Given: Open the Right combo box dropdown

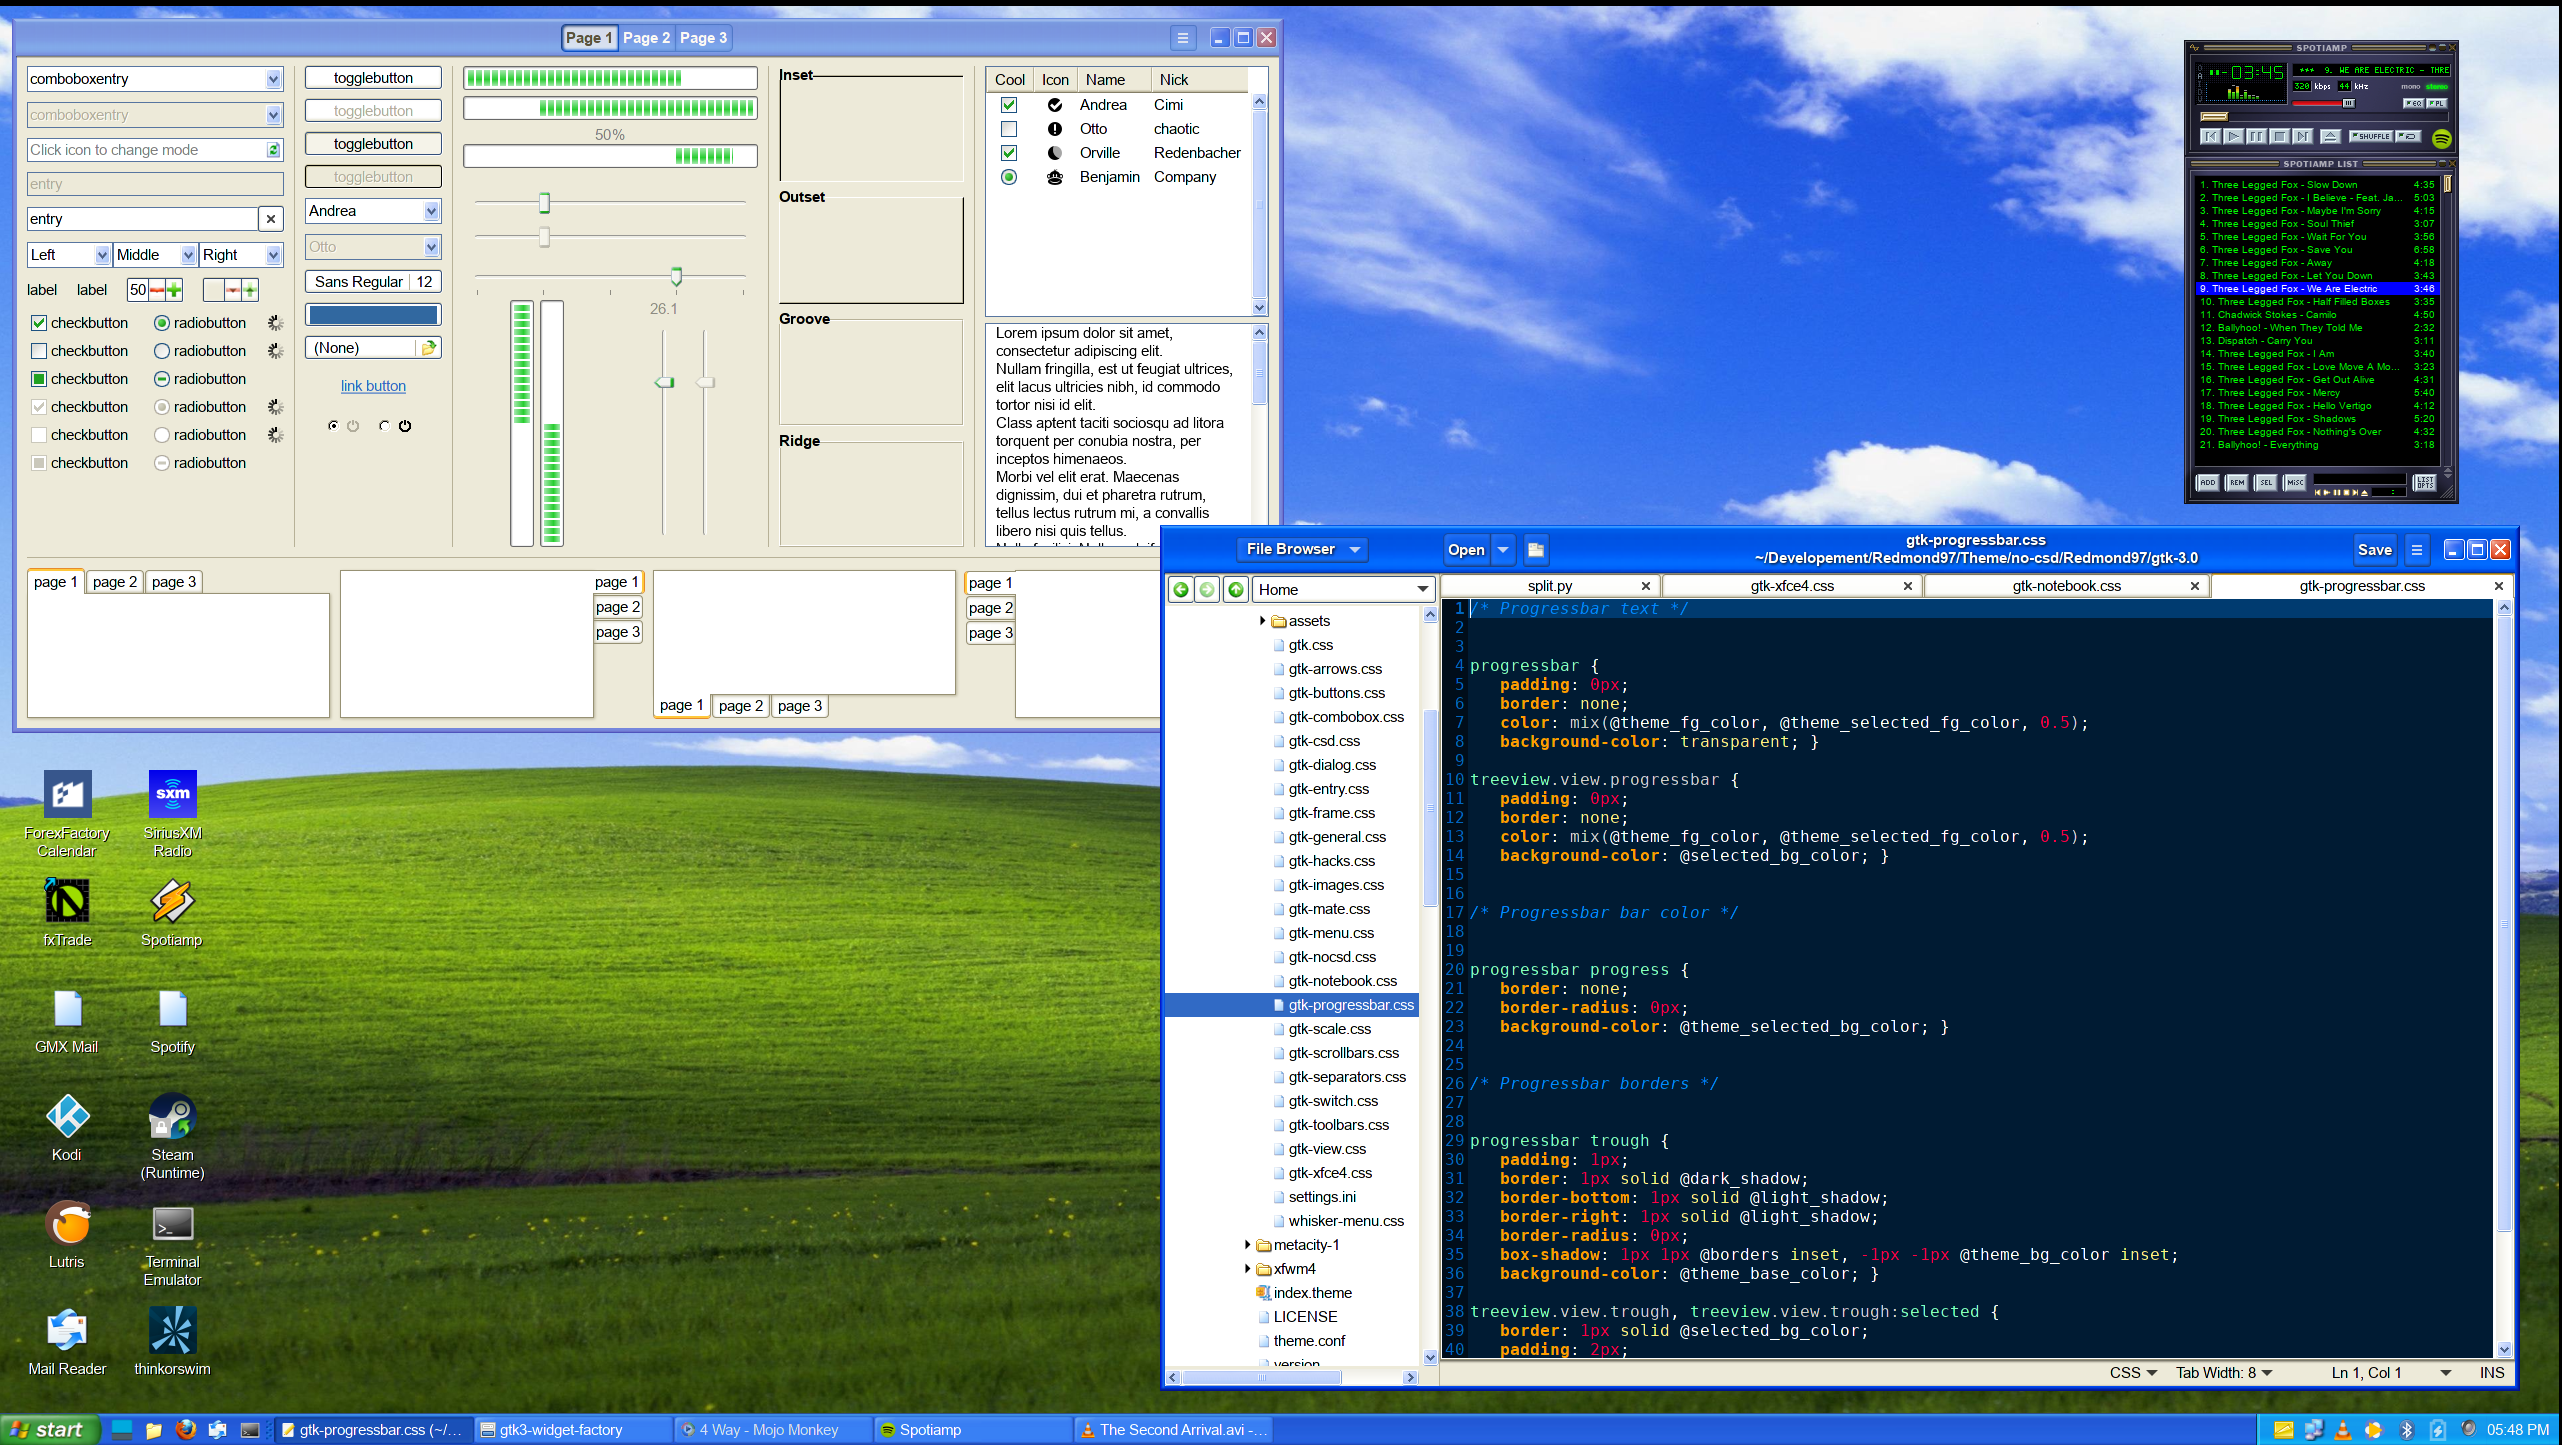Looking at the screenshot, I should [x=240, y=255].
